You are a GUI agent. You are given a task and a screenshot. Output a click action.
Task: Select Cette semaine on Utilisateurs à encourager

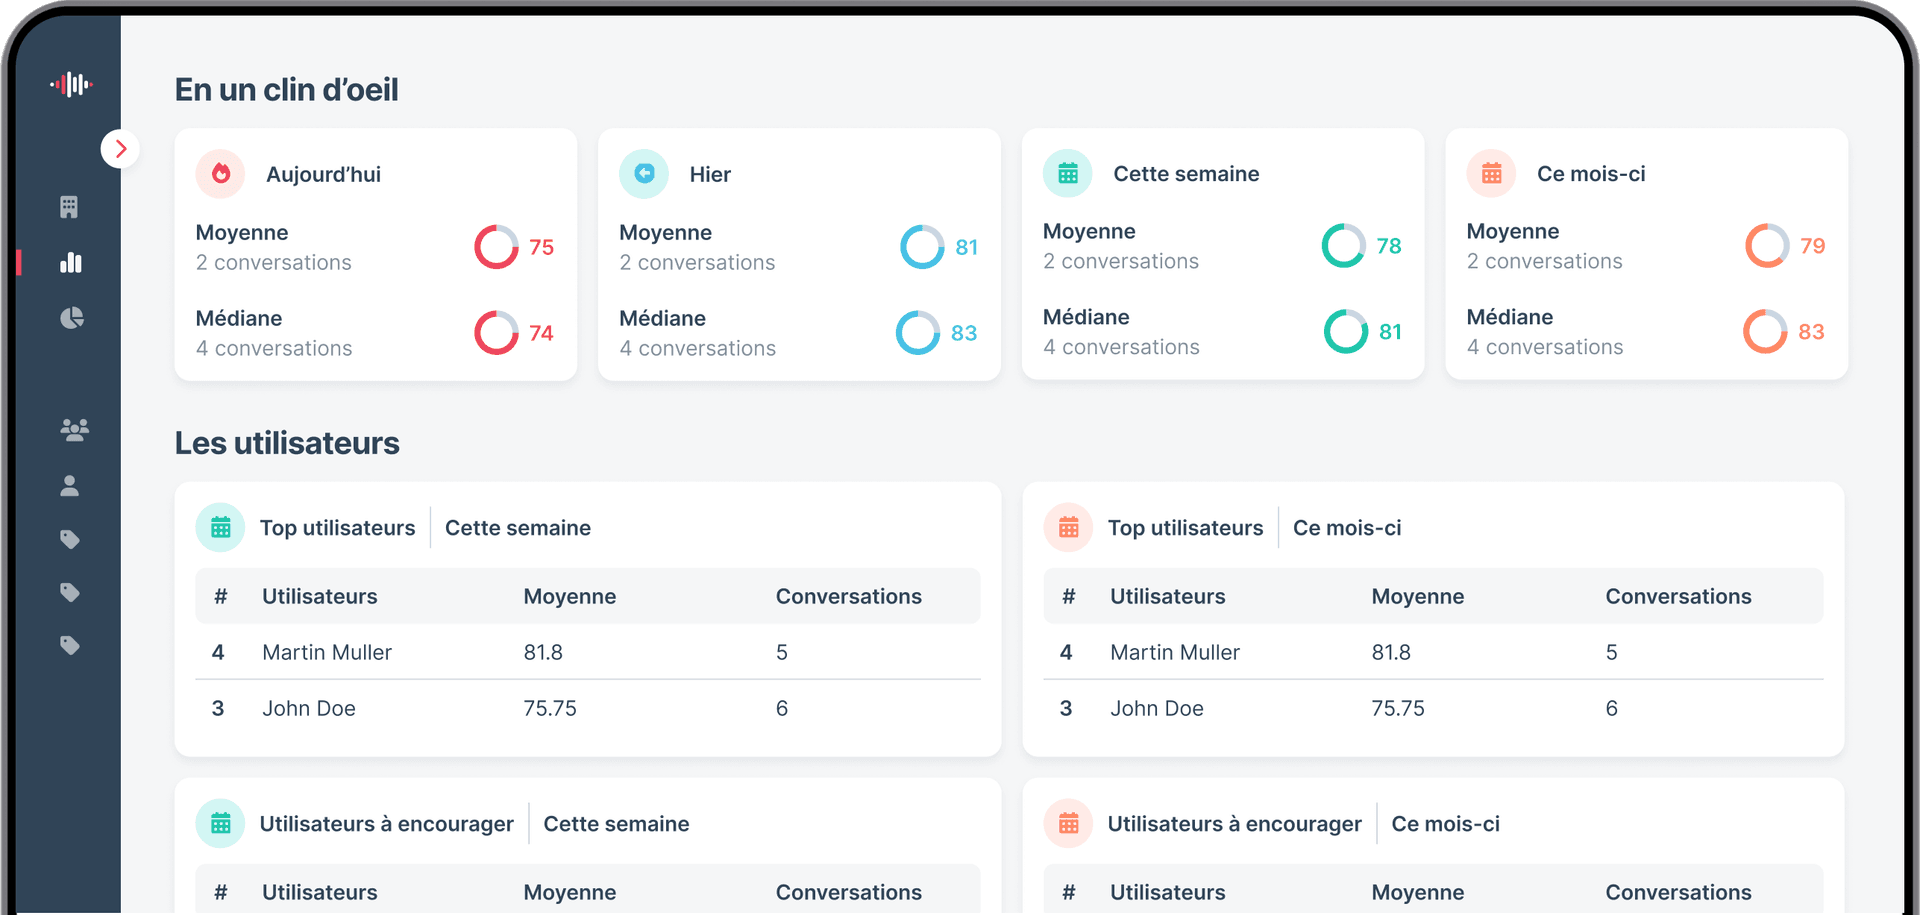click(616, 823)
